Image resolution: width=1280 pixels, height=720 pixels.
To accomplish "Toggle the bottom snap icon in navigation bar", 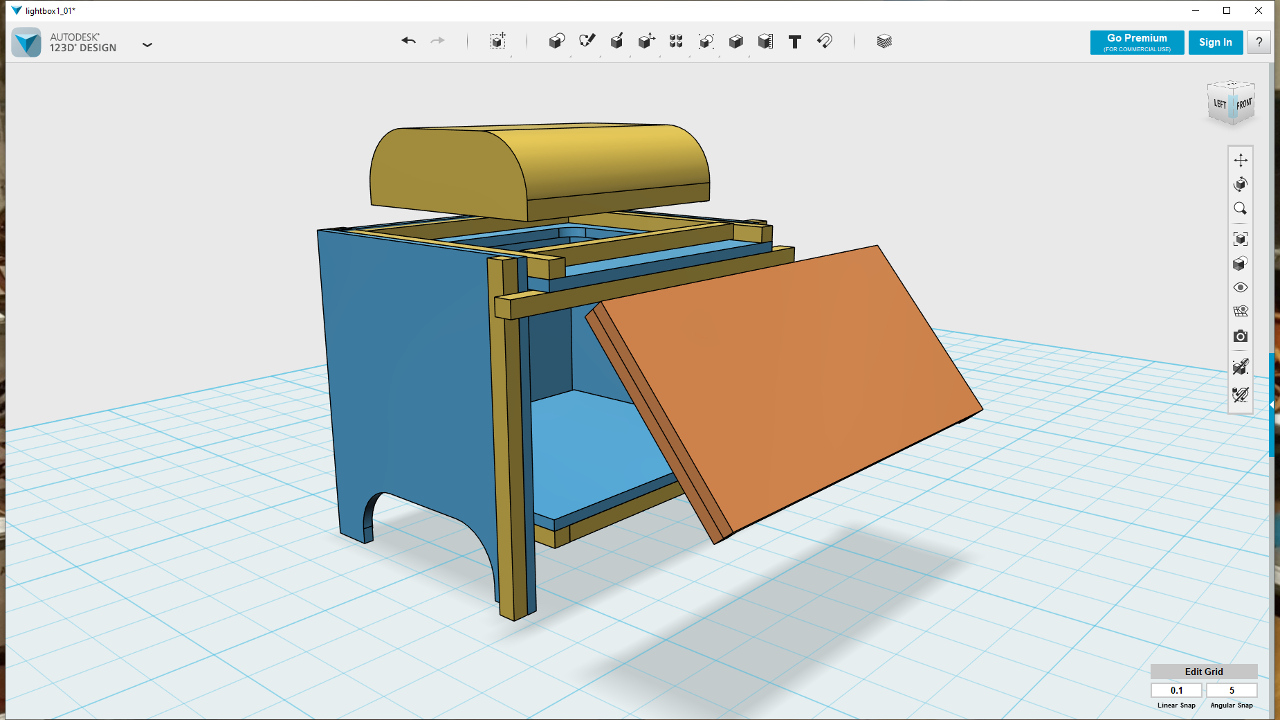I will (x=1241, y=396).
